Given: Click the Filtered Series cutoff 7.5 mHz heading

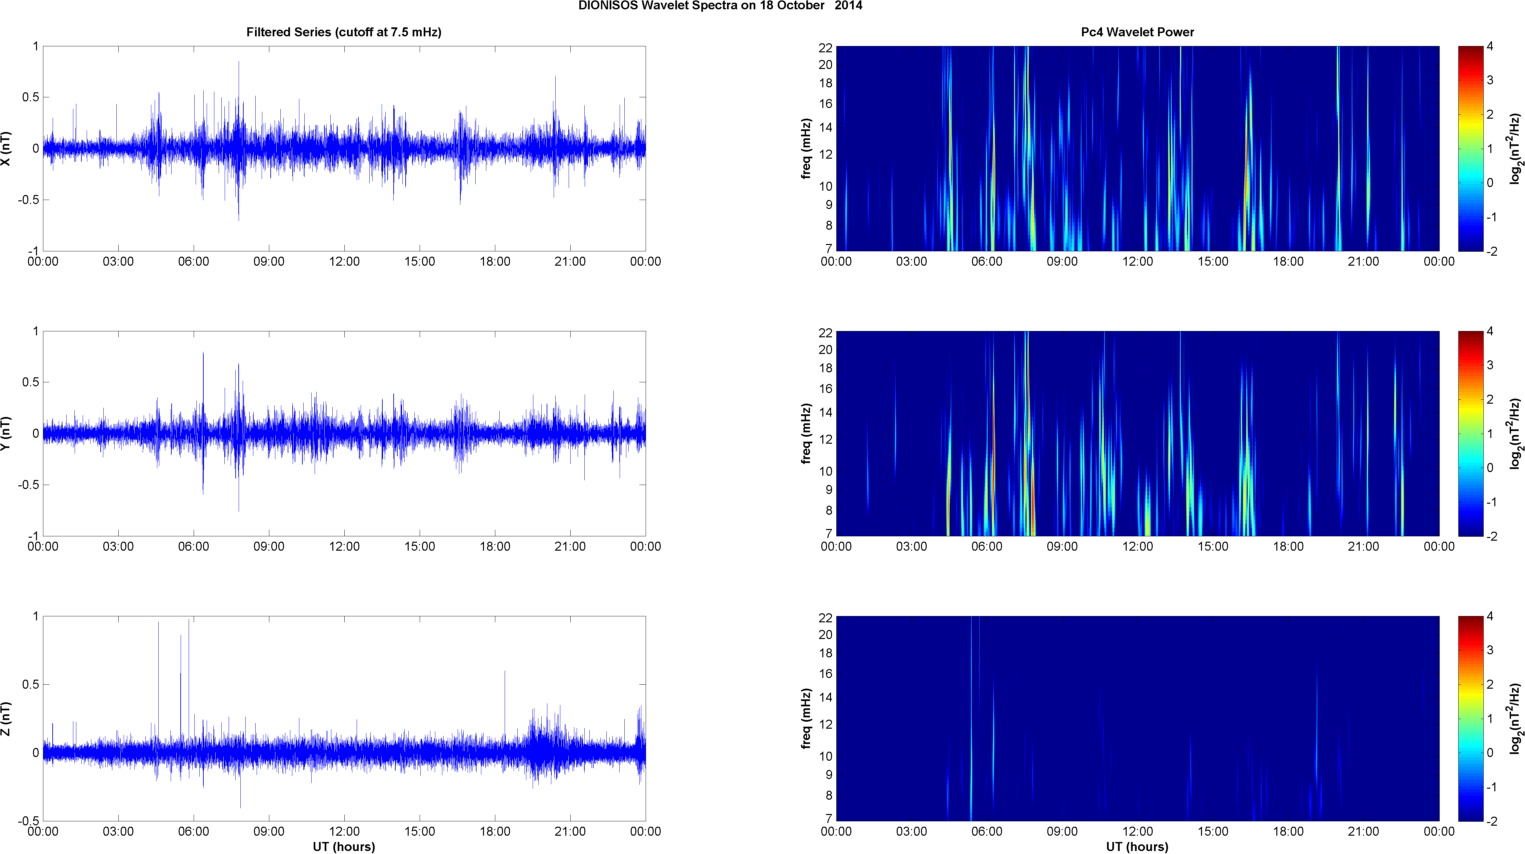Looking at the screenshot, I should click(x=344, y=32).
